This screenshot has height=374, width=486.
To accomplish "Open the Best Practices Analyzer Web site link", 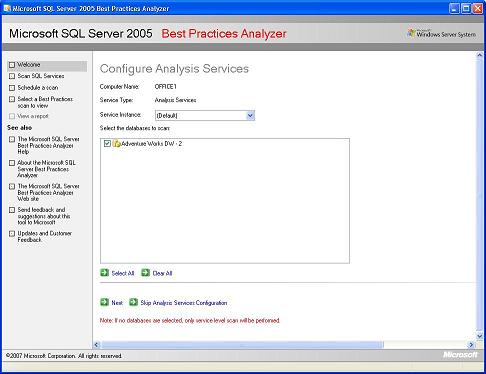I will (48, 192).
